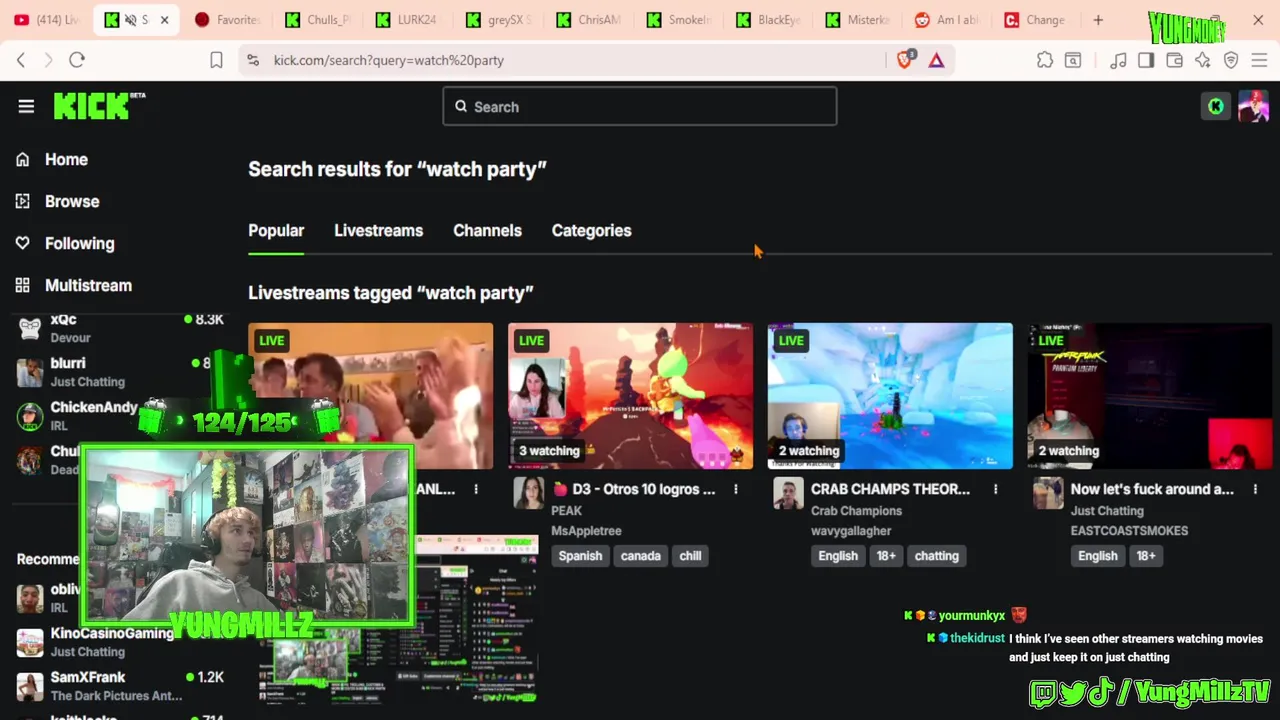Select the Spanish tag
This screenshot has height=720, width=1280.
580,556
